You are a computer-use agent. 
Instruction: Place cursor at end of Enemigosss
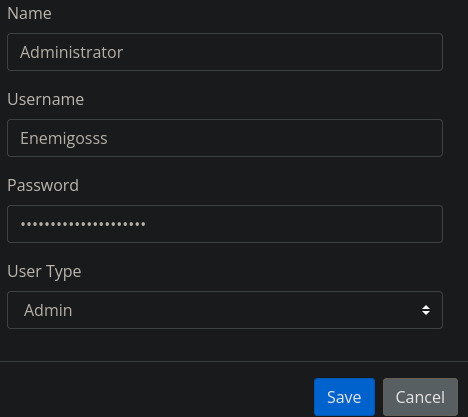point(108,138)
